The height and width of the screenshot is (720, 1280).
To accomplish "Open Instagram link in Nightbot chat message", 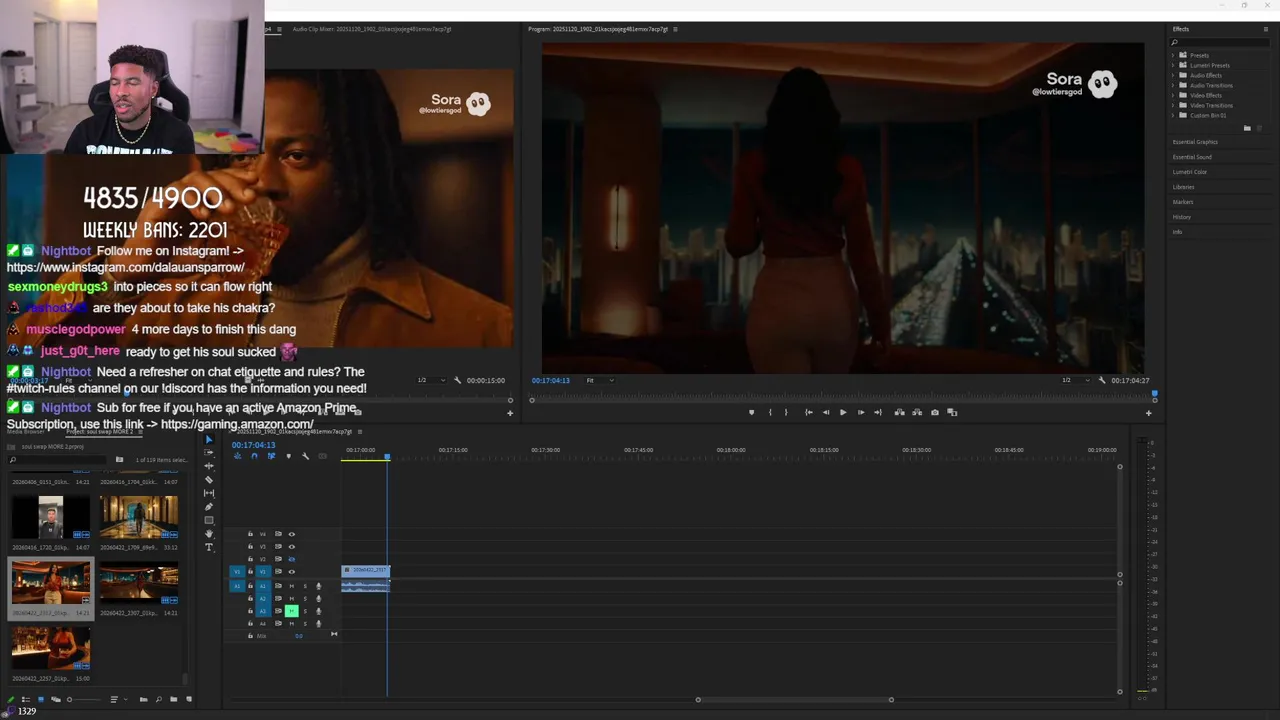I will (125, 268).
